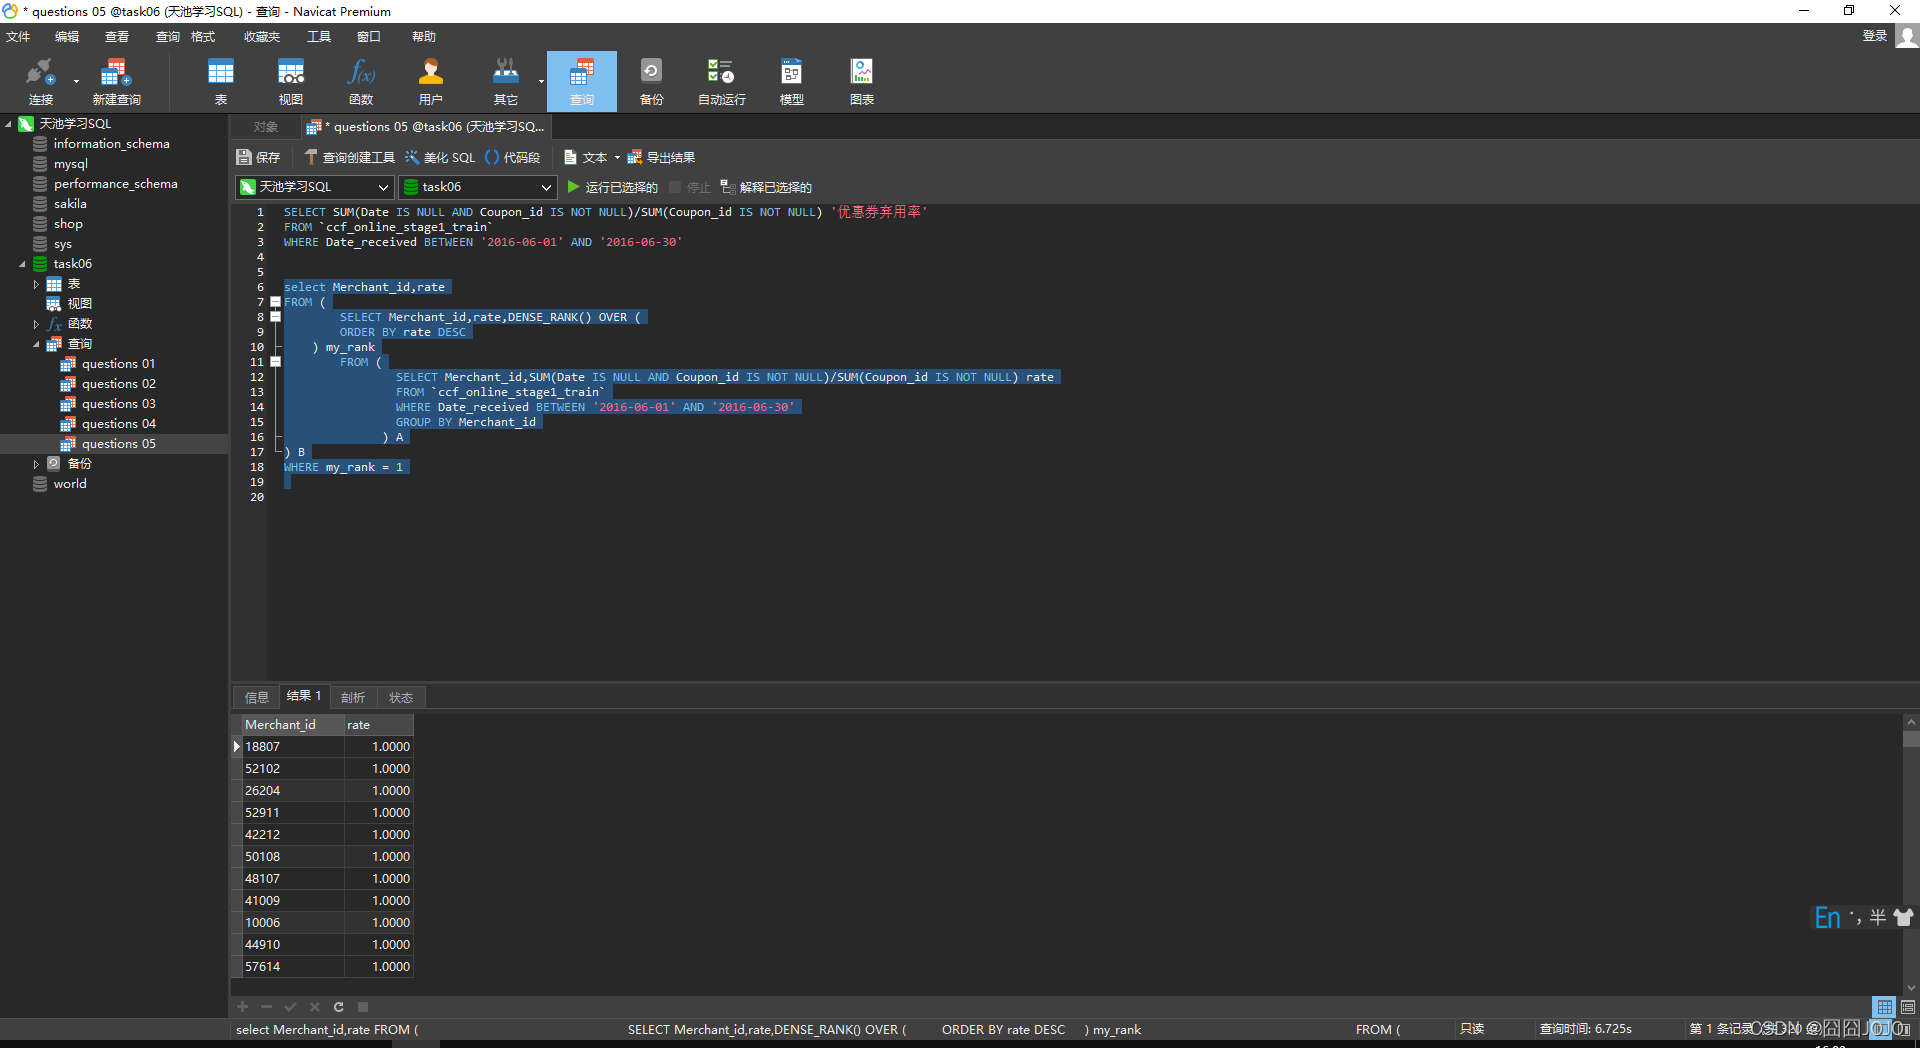The image size is (1920, 1048).
Task: Open the 视图 views toolbar icon
Action: point(290,81)
